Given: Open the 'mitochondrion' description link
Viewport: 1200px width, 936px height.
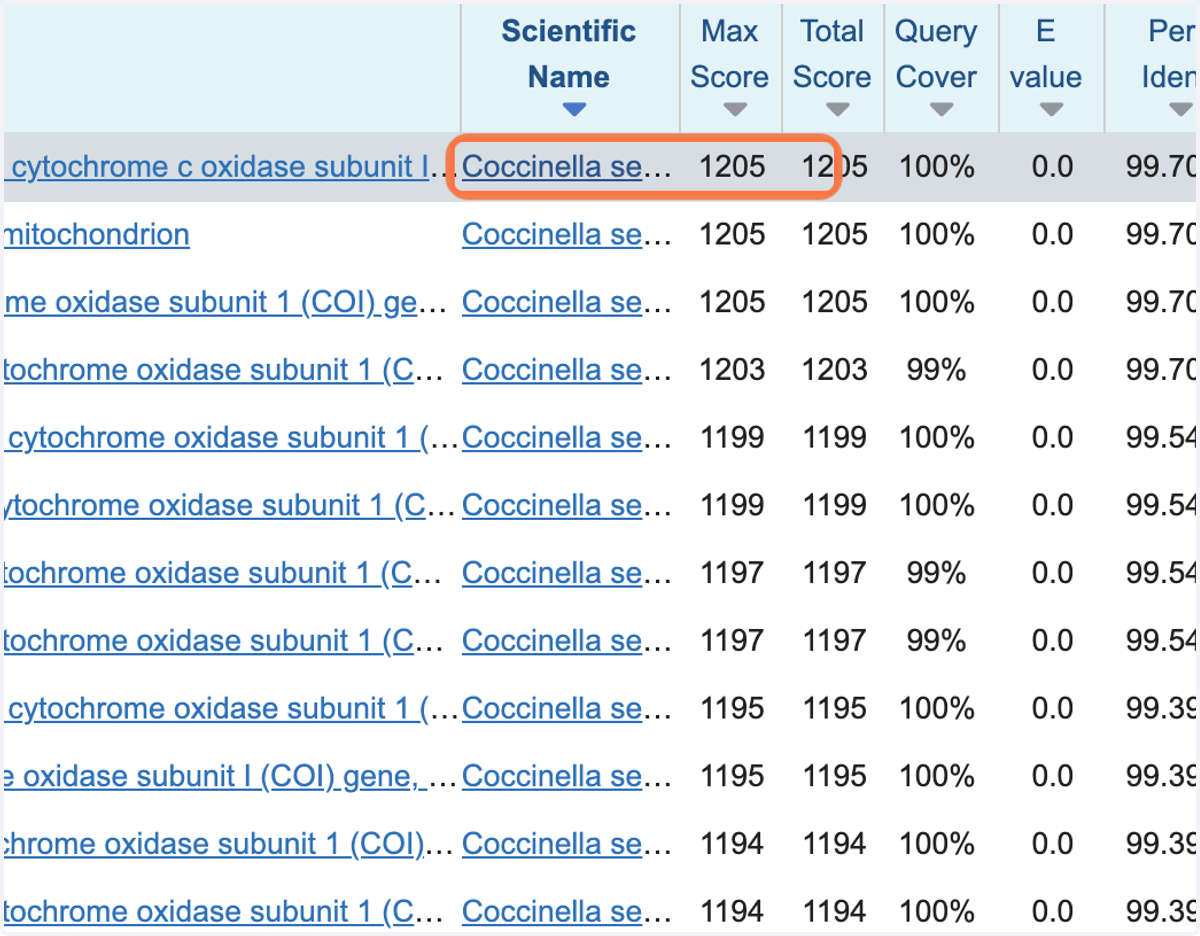Looking at the screenshot, I should pos(95,235).
